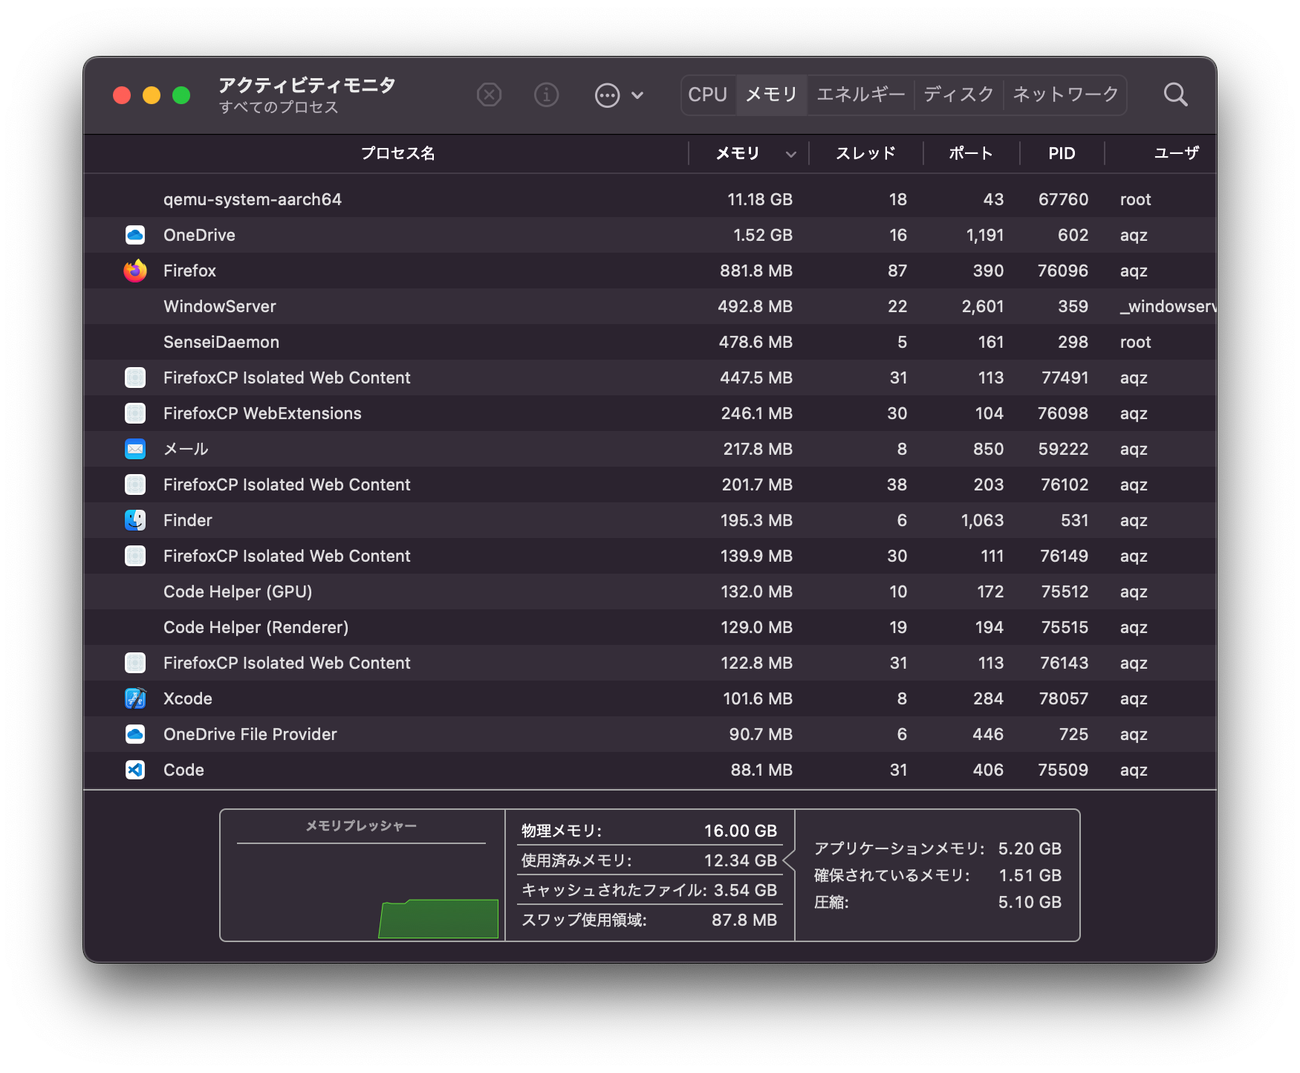Click the green memory pressure graph

point(438,918)
